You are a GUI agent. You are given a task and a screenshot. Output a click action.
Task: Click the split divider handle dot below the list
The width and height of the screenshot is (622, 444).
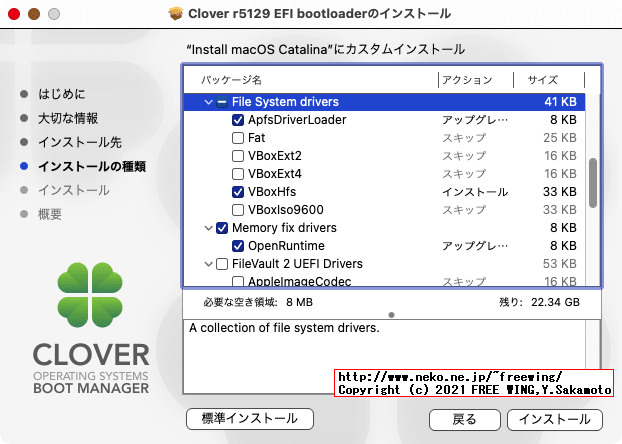(392, 315)
